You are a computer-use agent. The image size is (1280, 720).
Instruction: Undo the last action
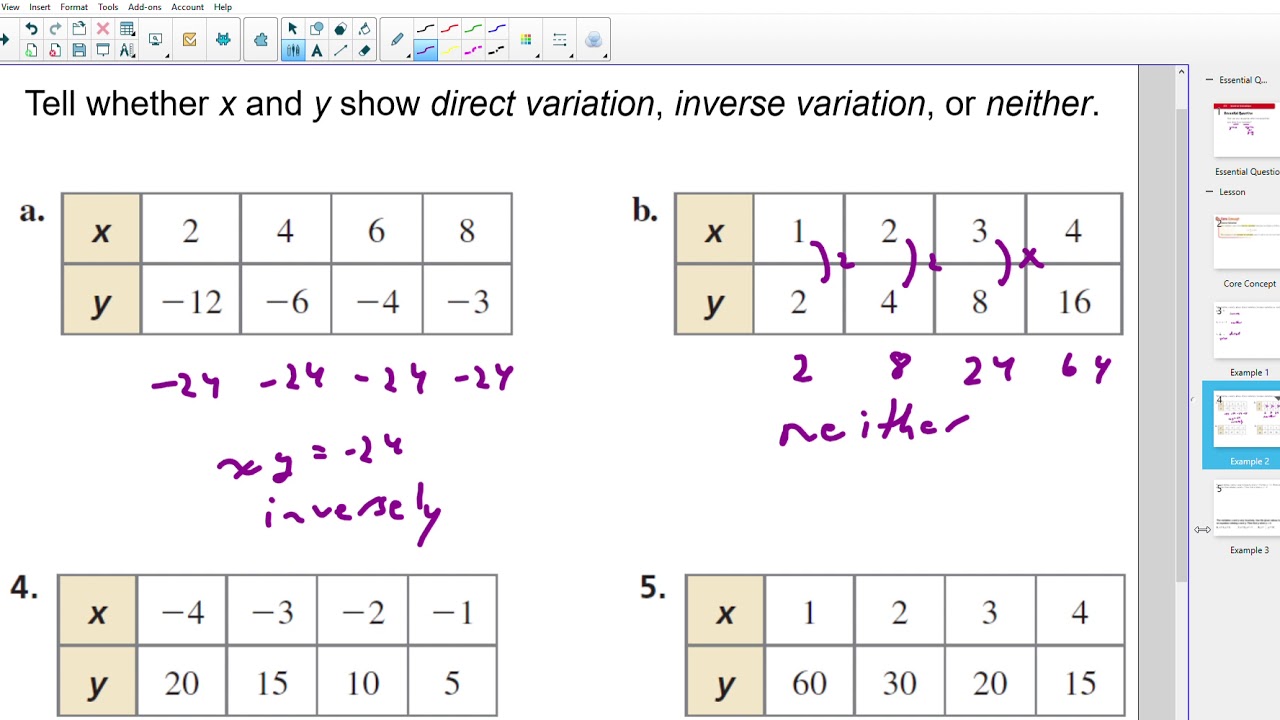31,29
